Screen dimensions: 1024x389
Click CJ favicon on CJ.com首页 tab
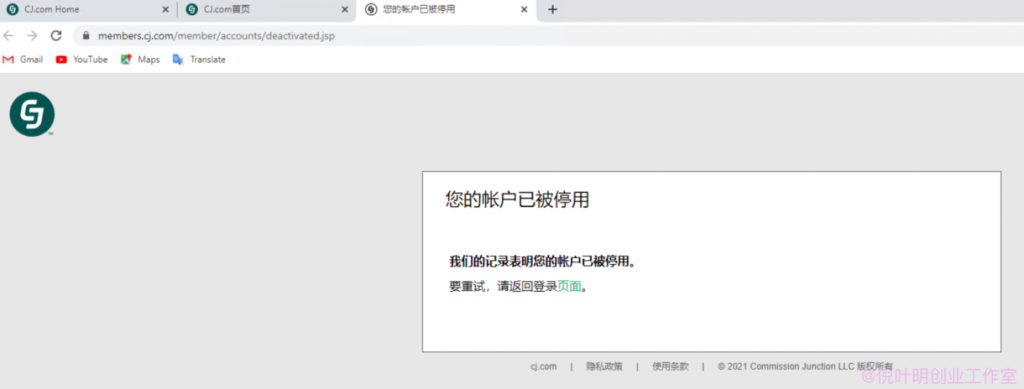[192, 10]
